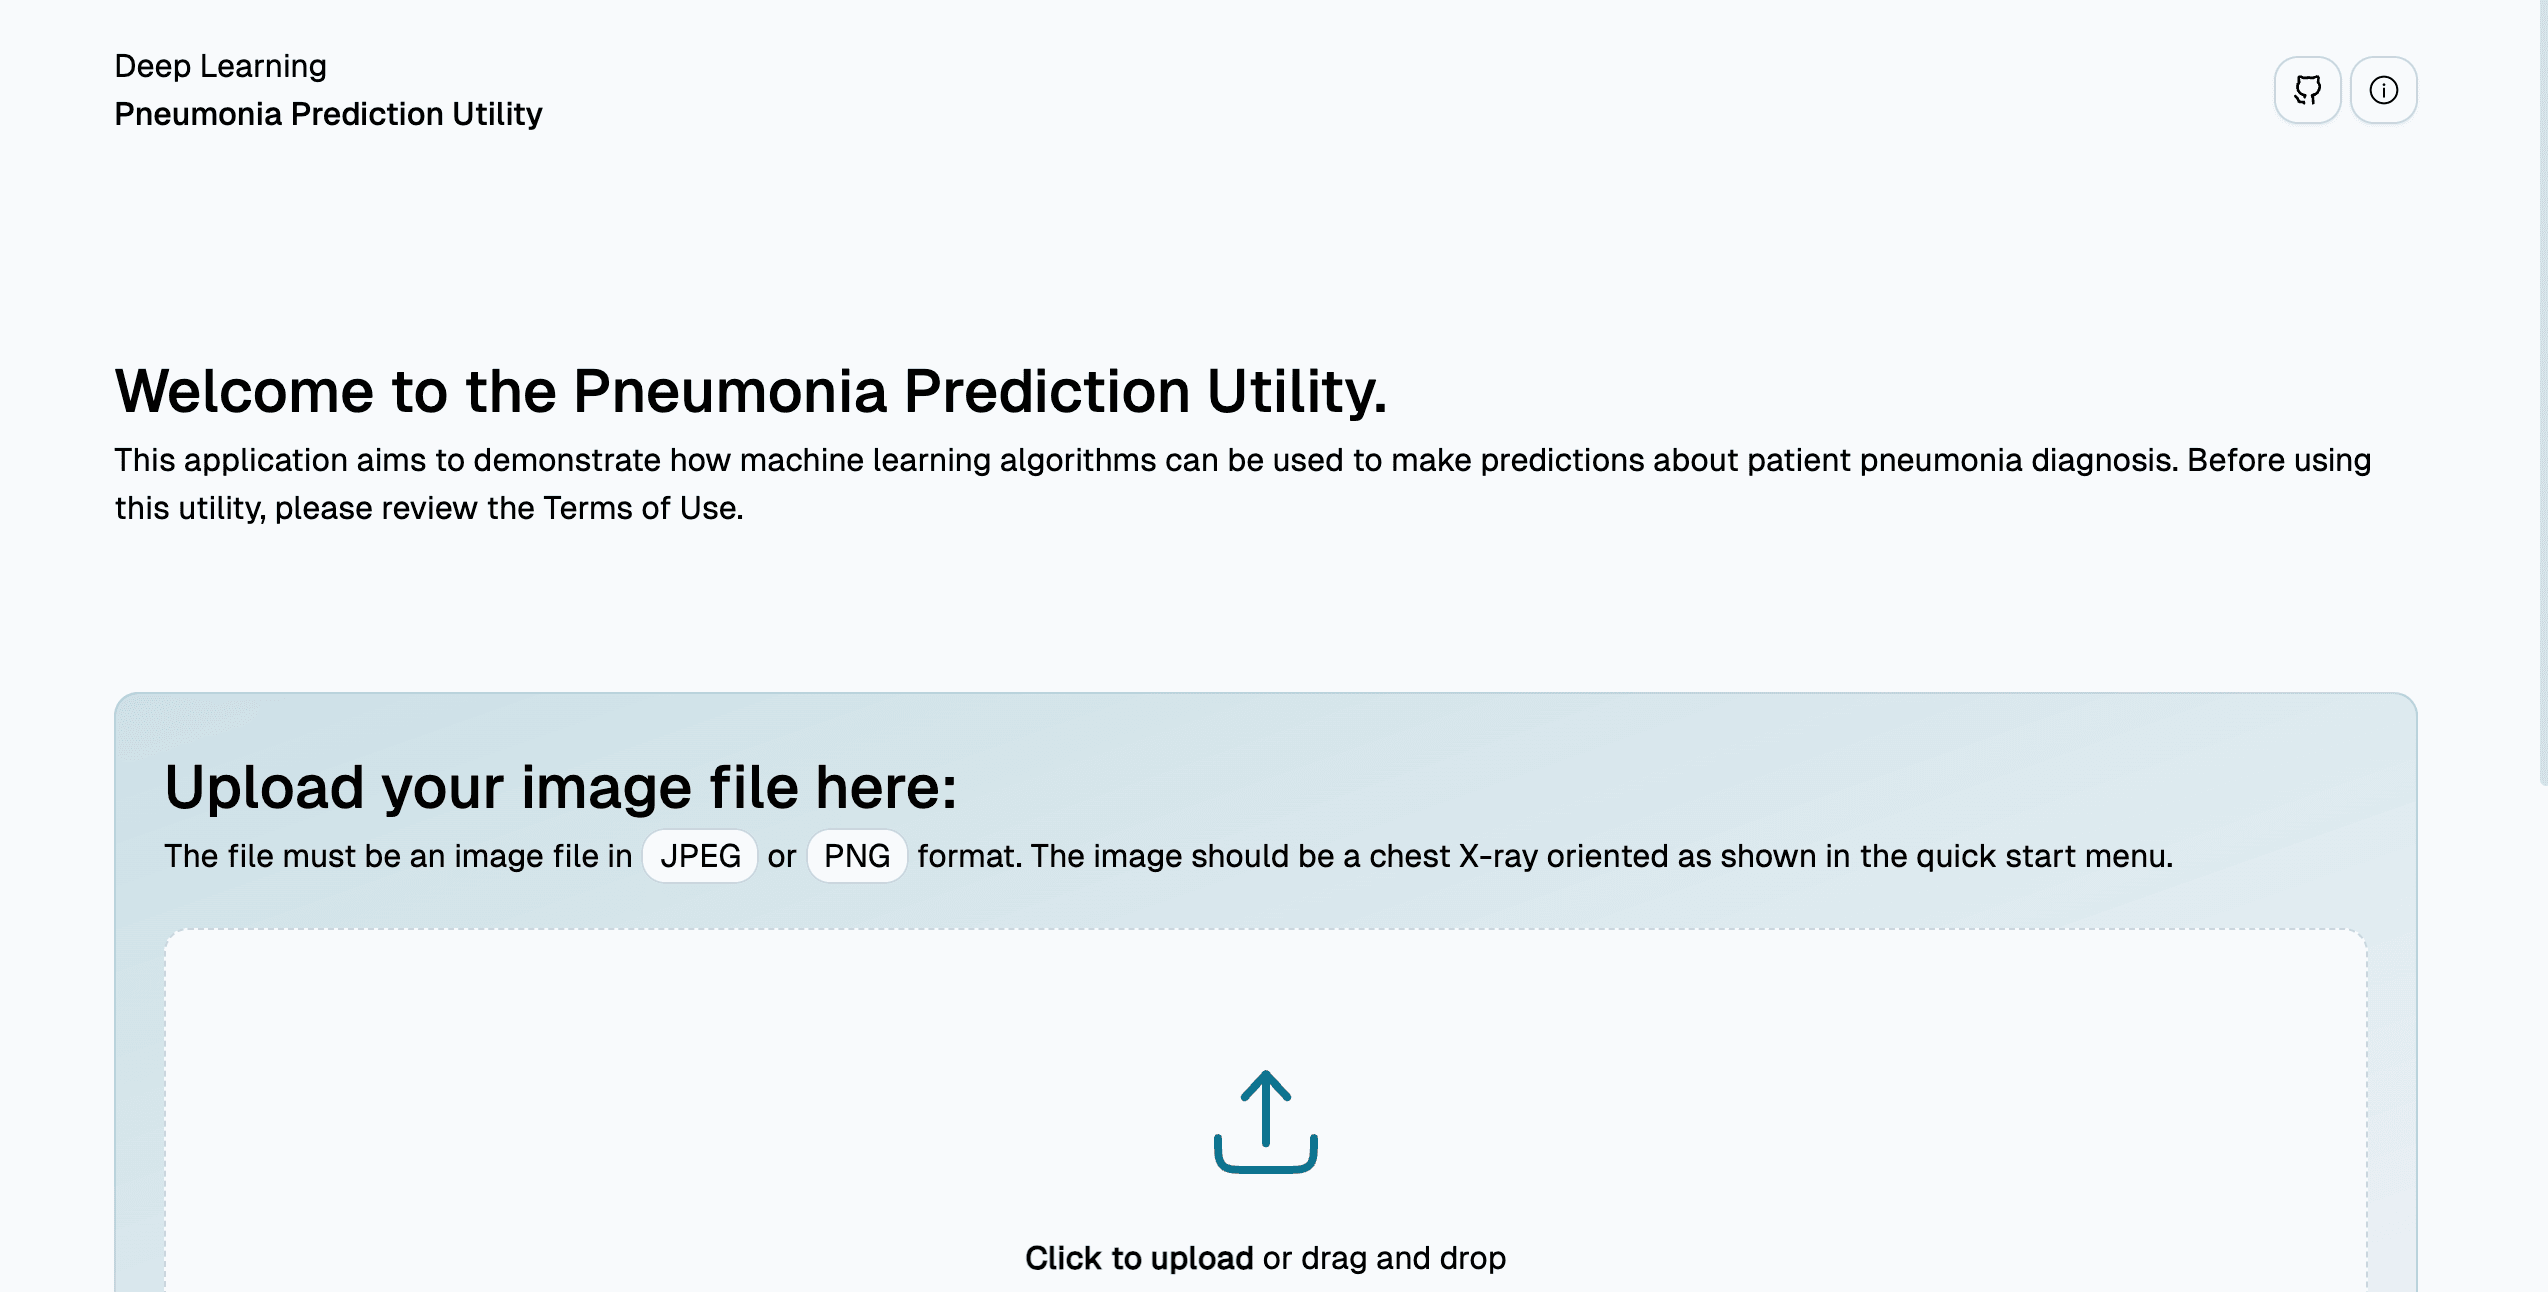This screenshot has height=1292, width=2548.
Task: Click the "Upload your image file here:" heading
Action: click(560, 787)
